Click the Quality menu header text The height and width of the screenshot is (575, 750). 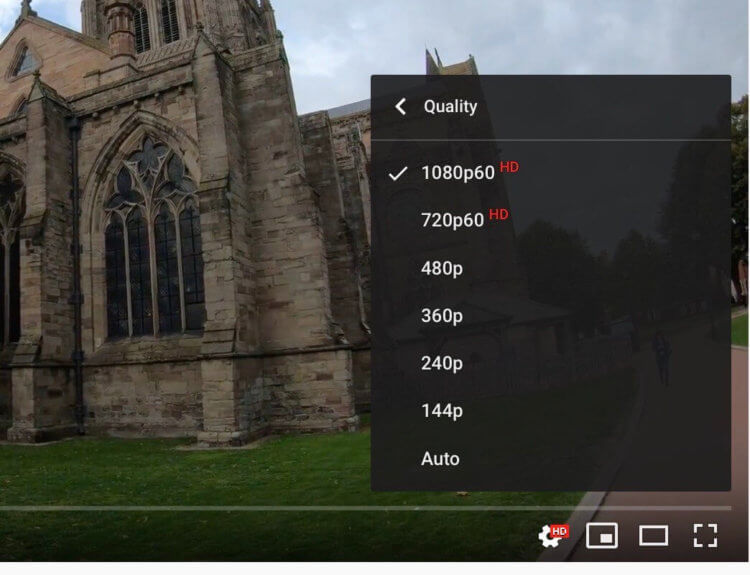(450, 106)
